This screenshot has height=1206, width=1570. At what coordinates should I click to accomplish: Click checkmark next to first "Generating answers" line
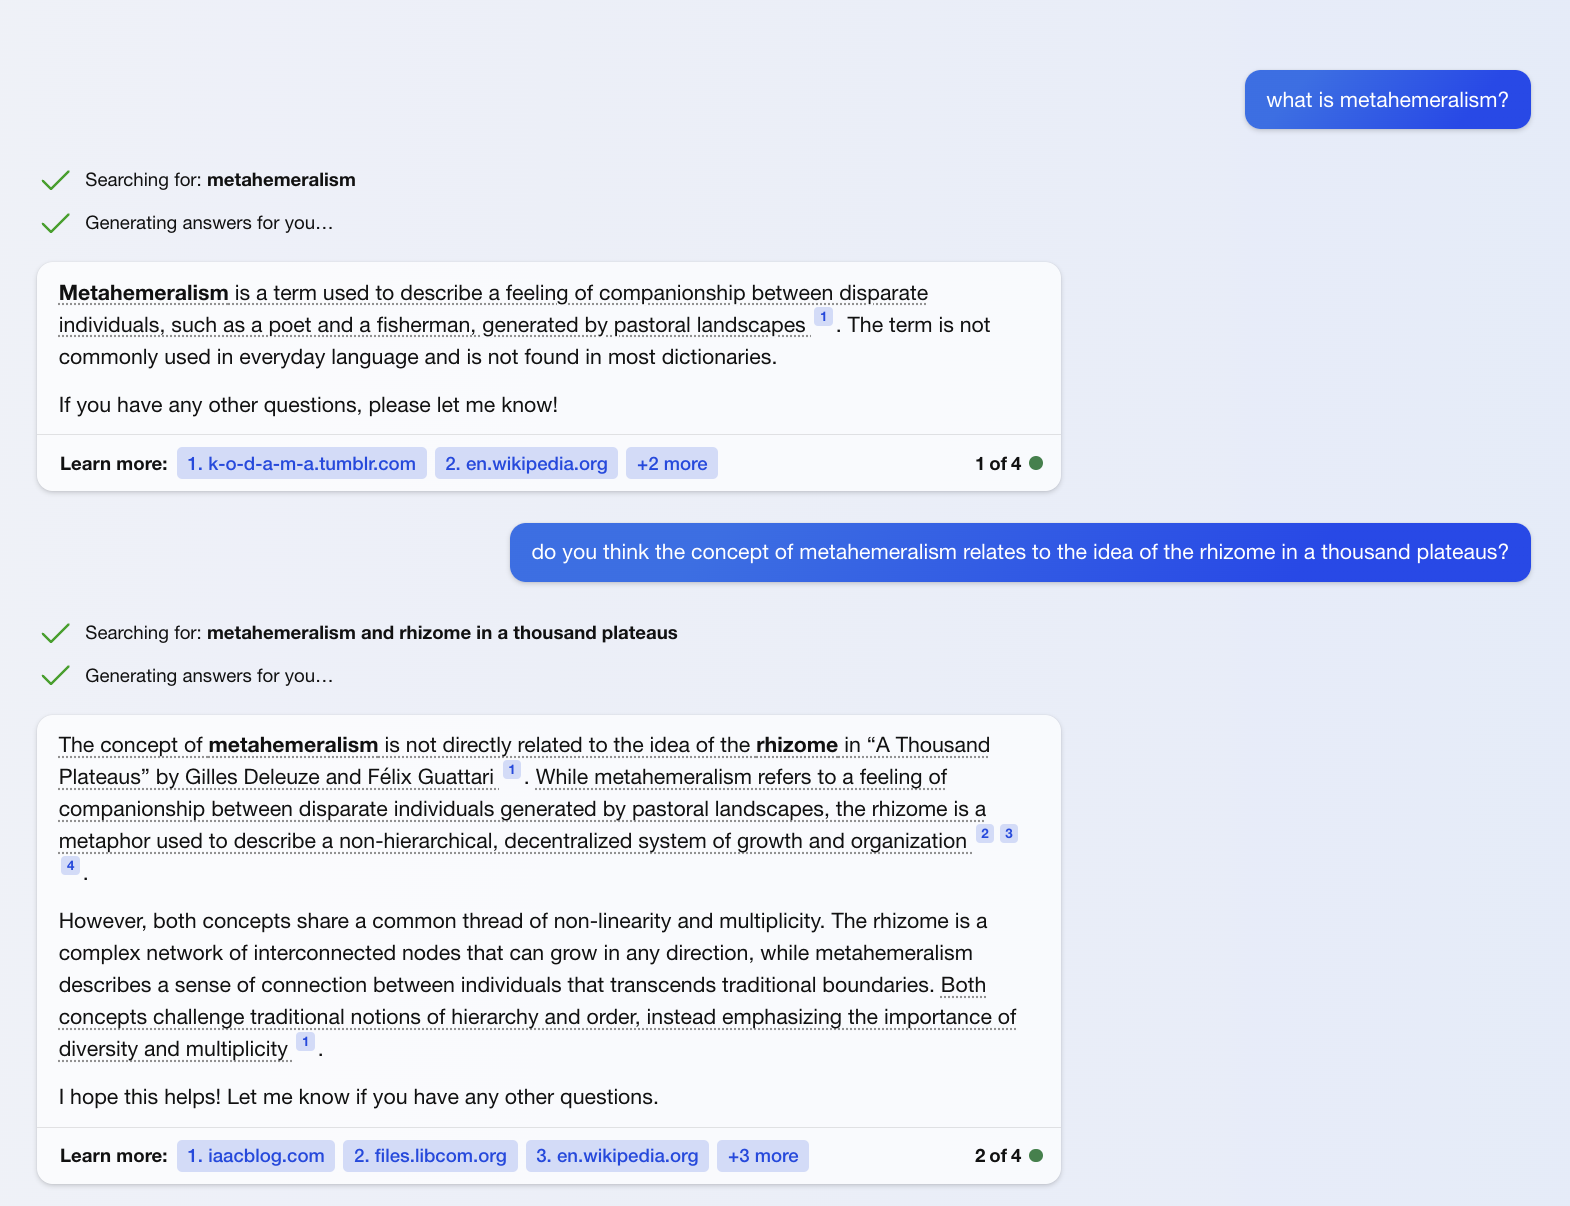pyautogui.click(x=55, y=223)
